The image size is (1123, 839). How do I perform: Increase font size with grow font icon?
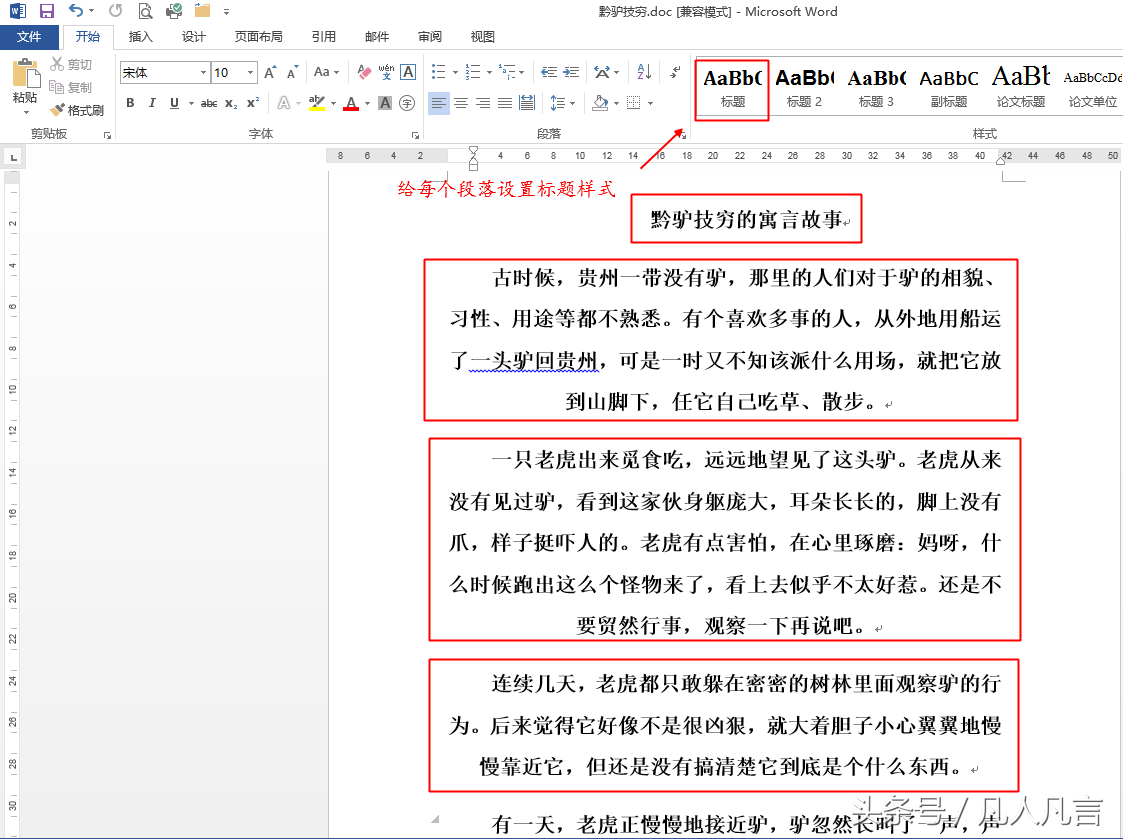pos(270,72)
